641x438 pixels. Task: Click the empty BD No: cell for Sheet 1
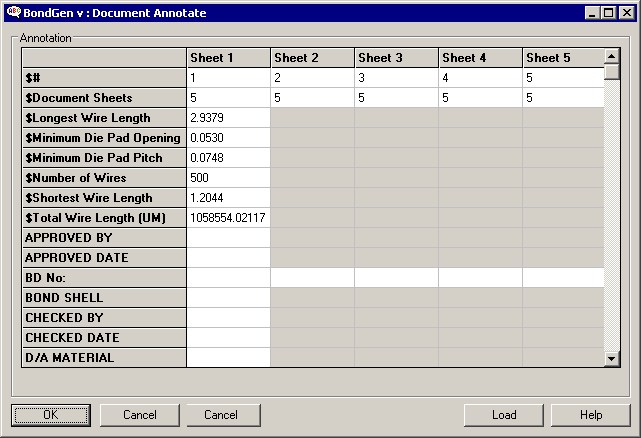[x=229, y=278]
